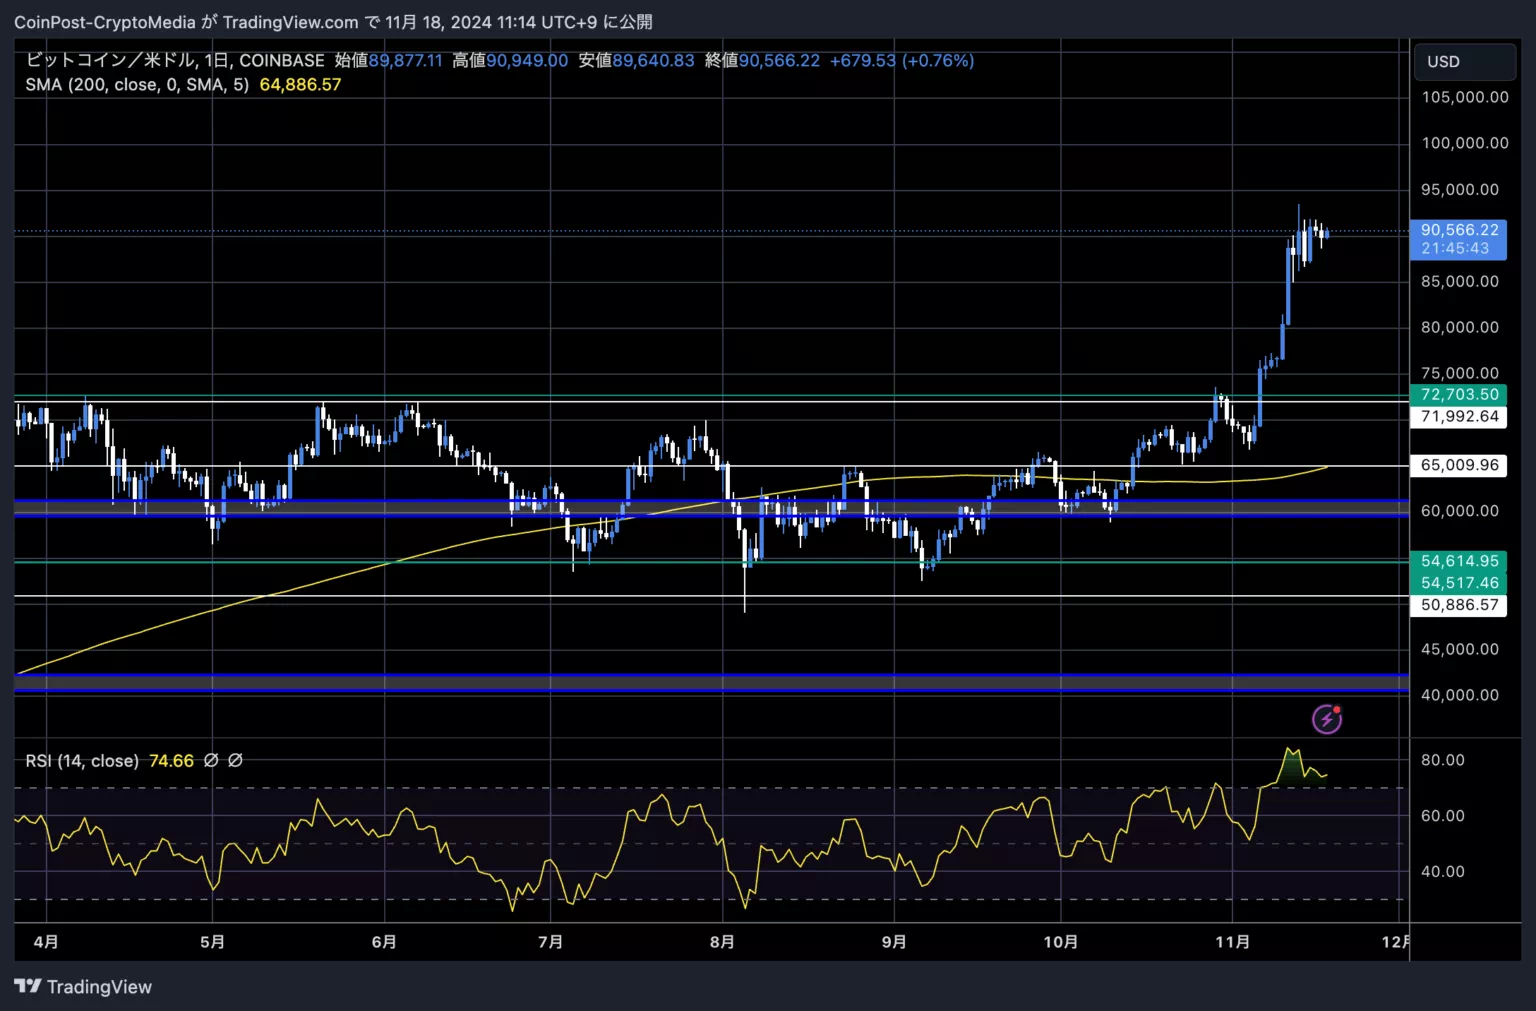Click the RSI scale 40.00 label
This screenshot has height=1011, width=1536.
pyautogui.click(x=1443, y=872)
